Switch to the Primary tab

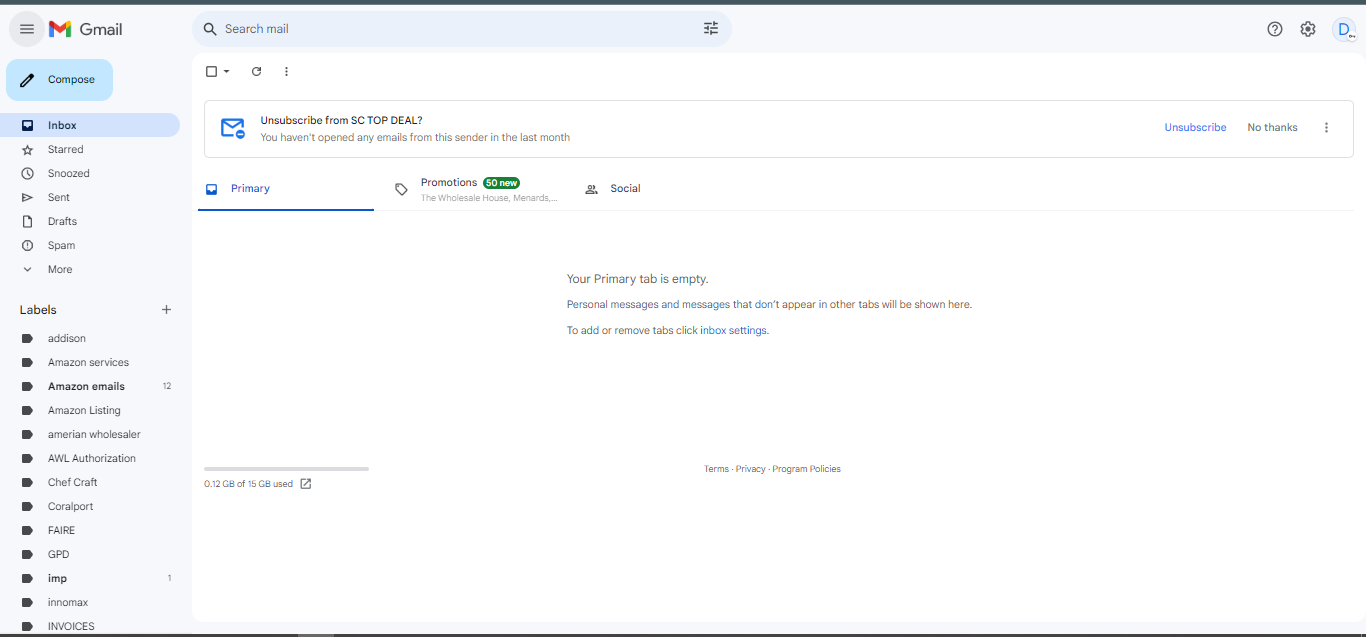tap(286, 189)
